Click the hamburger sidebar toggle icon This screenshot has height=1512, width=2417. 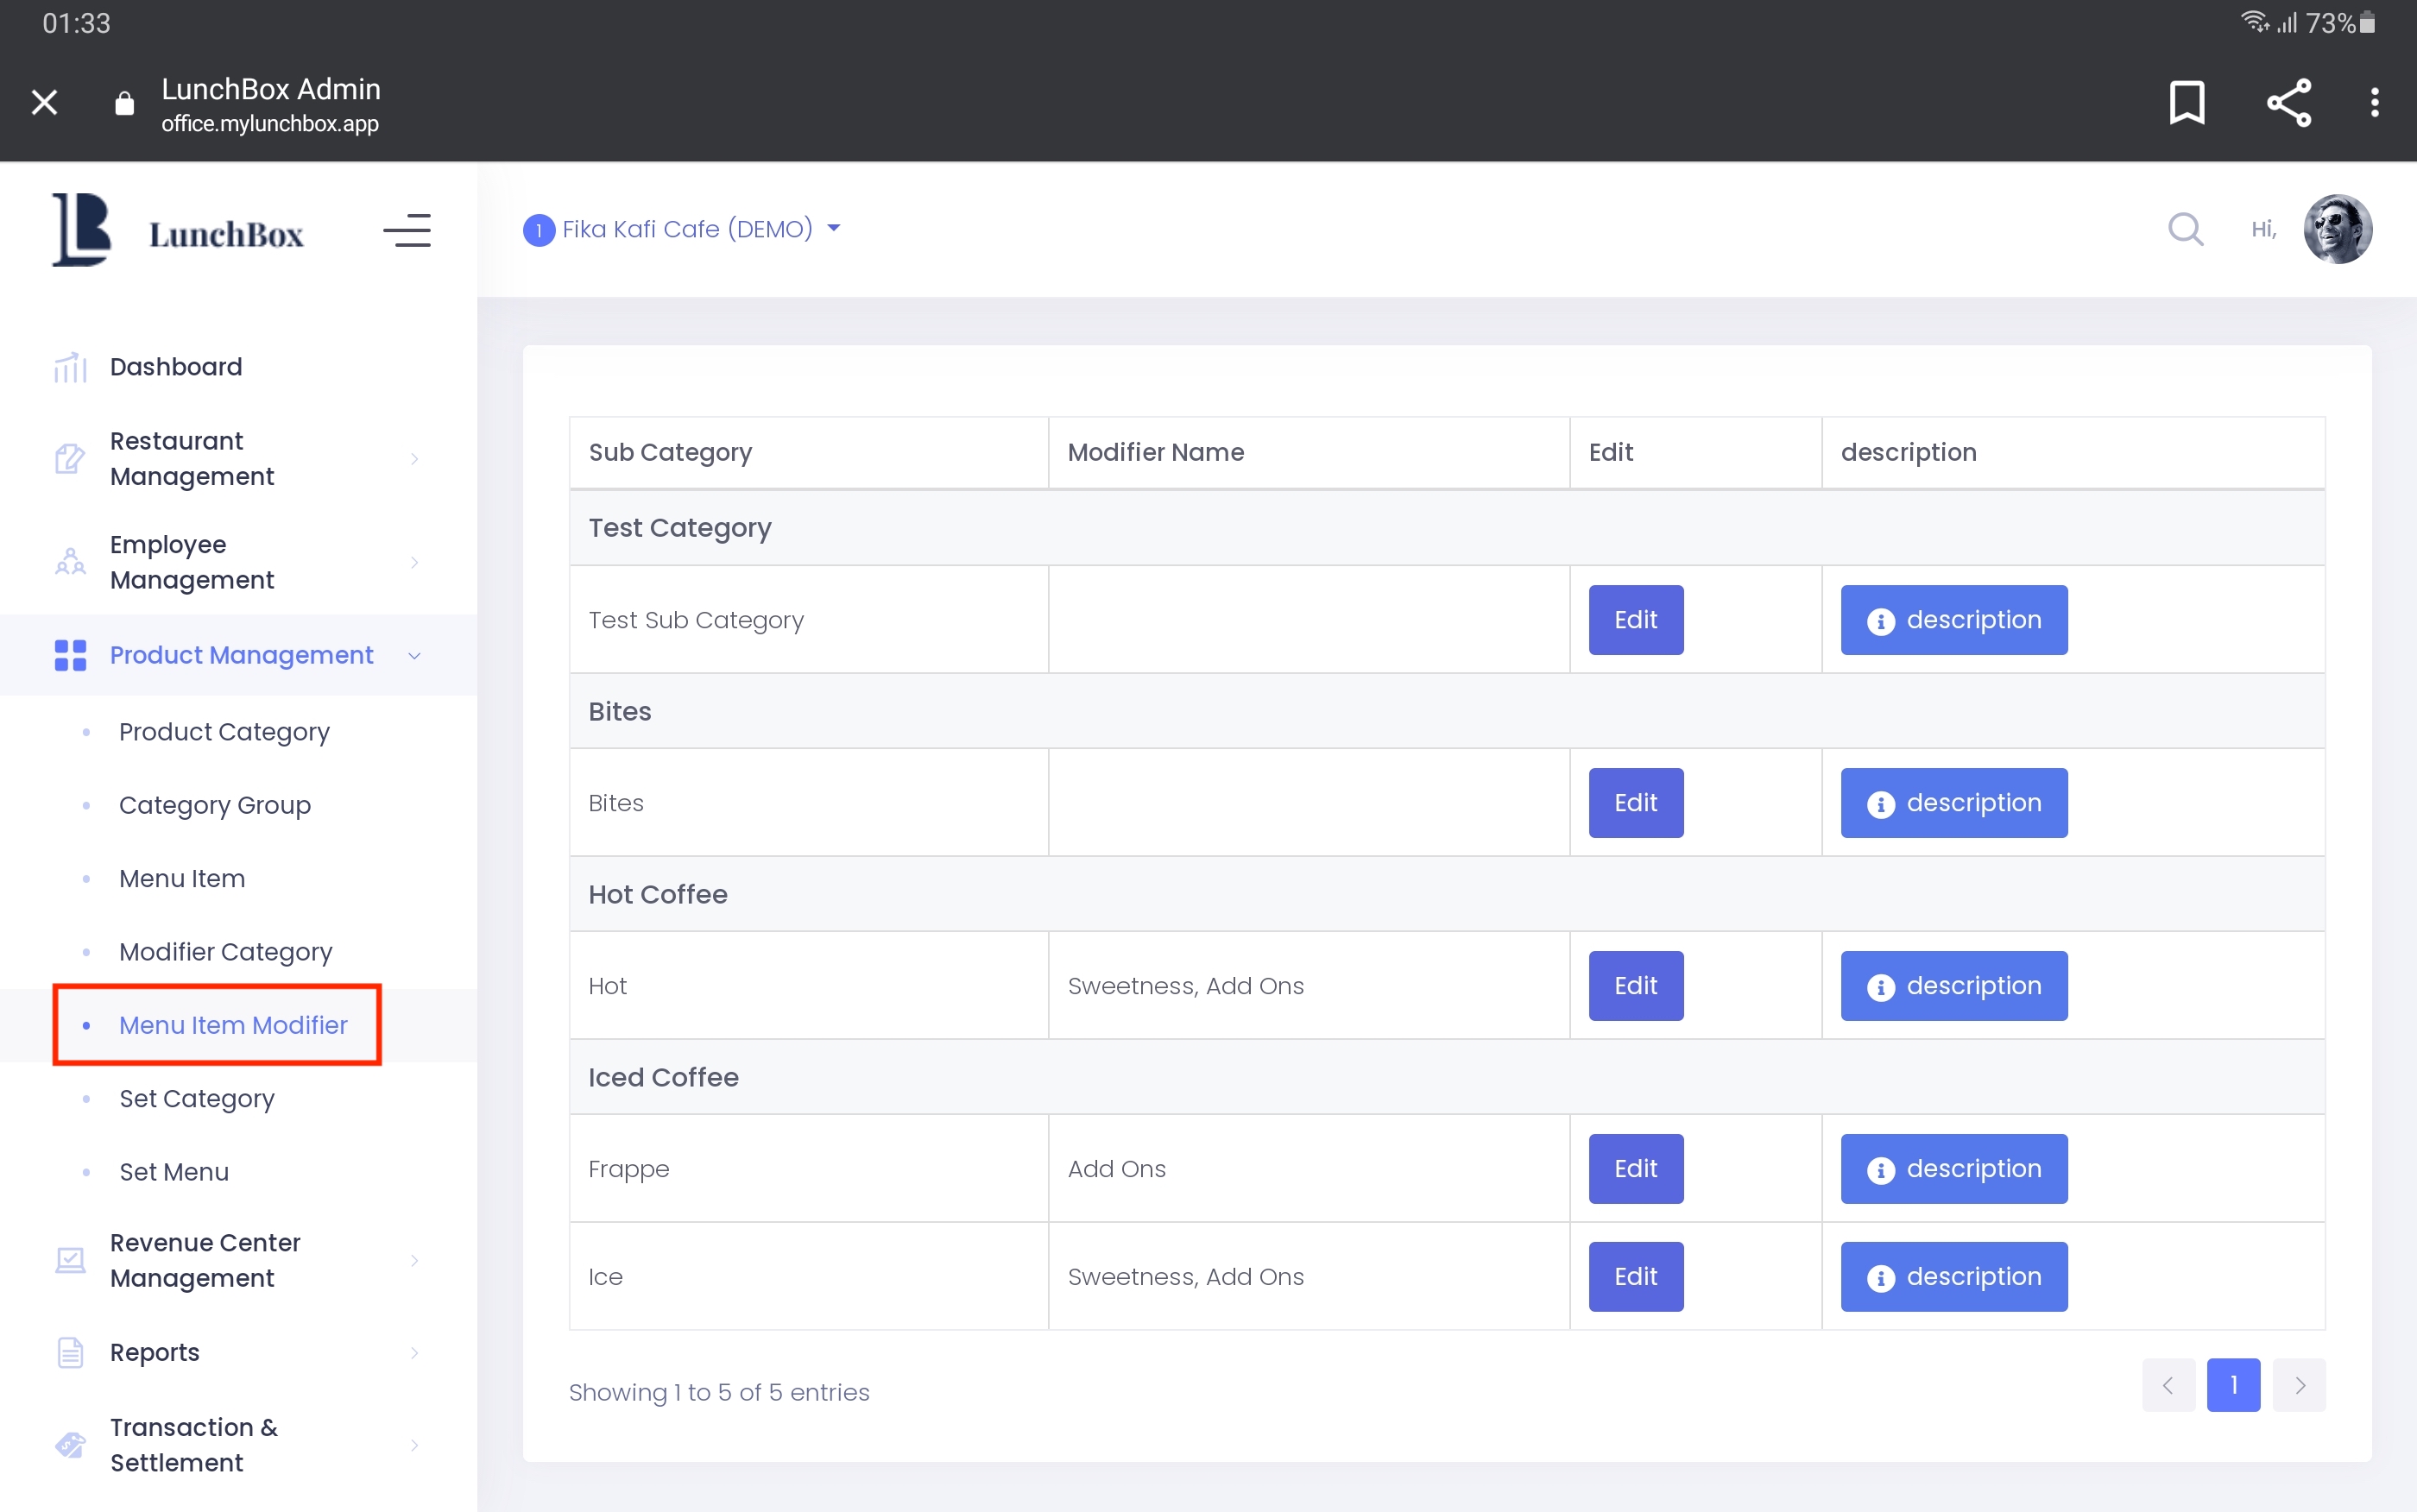coord(406,231)
